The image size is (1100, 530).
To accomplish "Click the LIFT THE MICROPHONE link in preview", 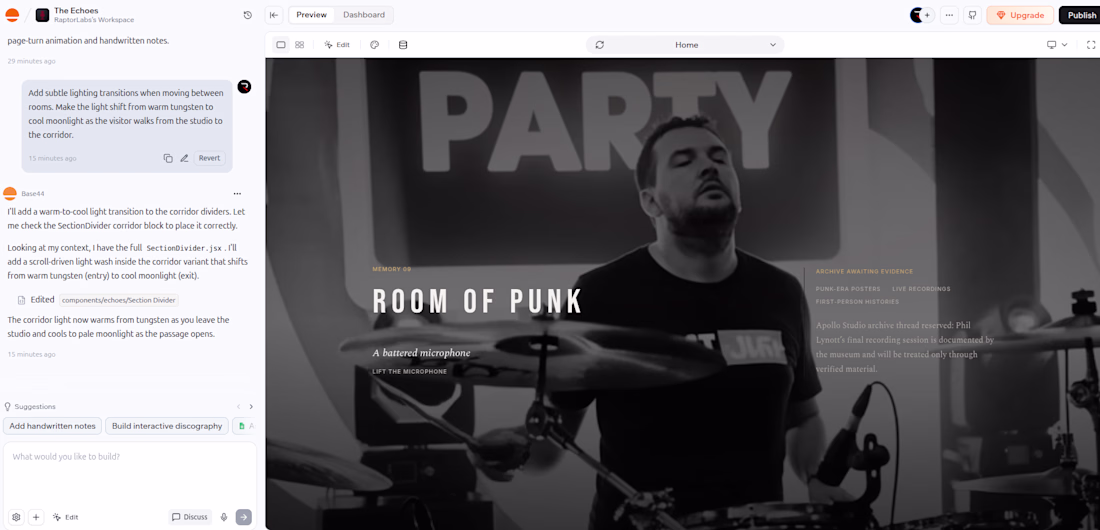I will [x=410, y=371].
